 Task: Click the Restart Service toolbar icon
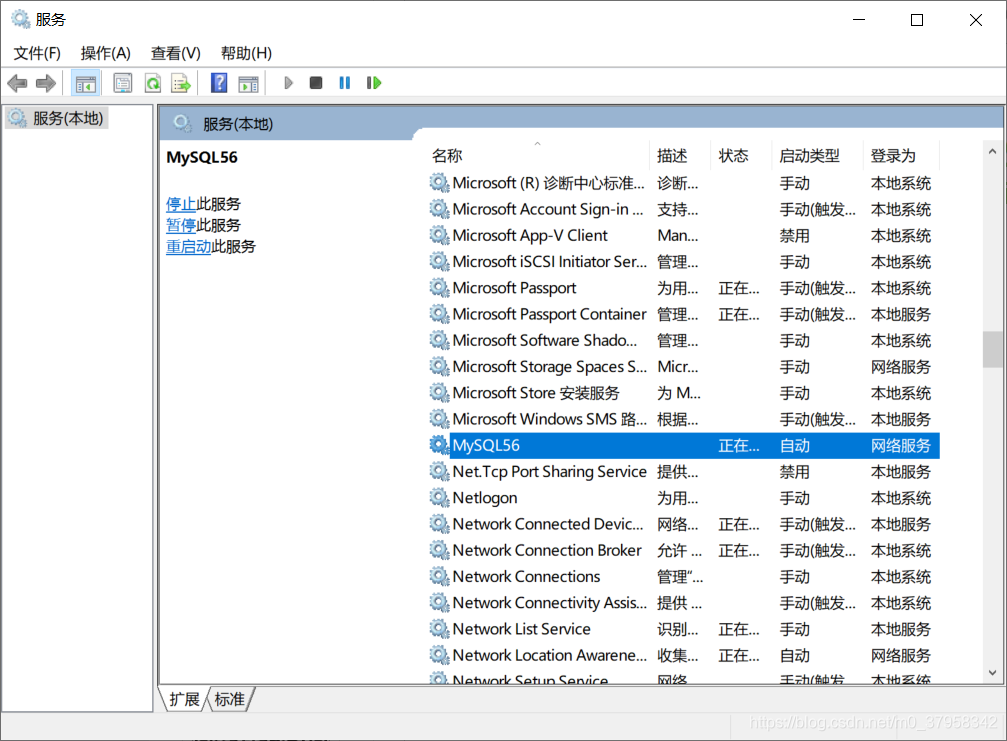tap(374, 83)
